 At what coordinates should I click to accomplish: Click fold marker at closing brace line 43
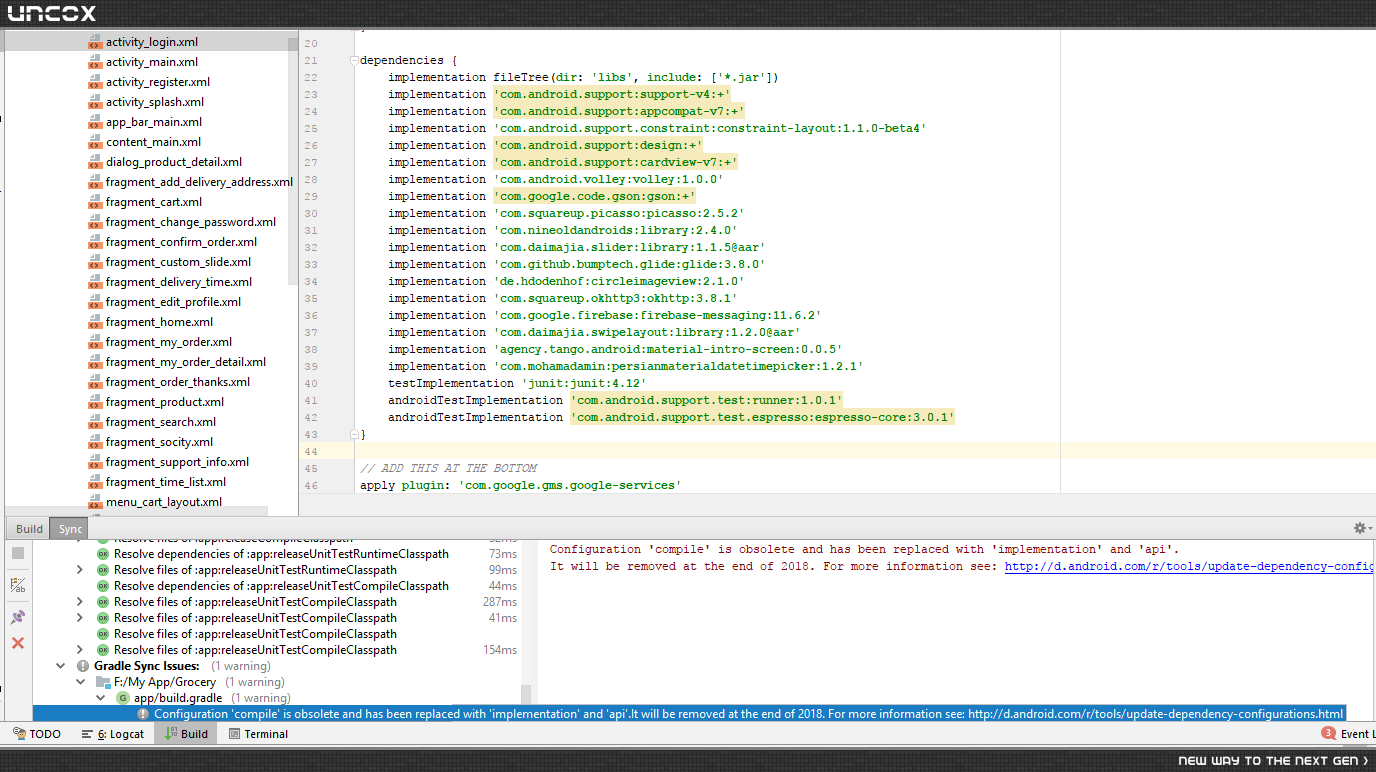click(x=354, y=434)
